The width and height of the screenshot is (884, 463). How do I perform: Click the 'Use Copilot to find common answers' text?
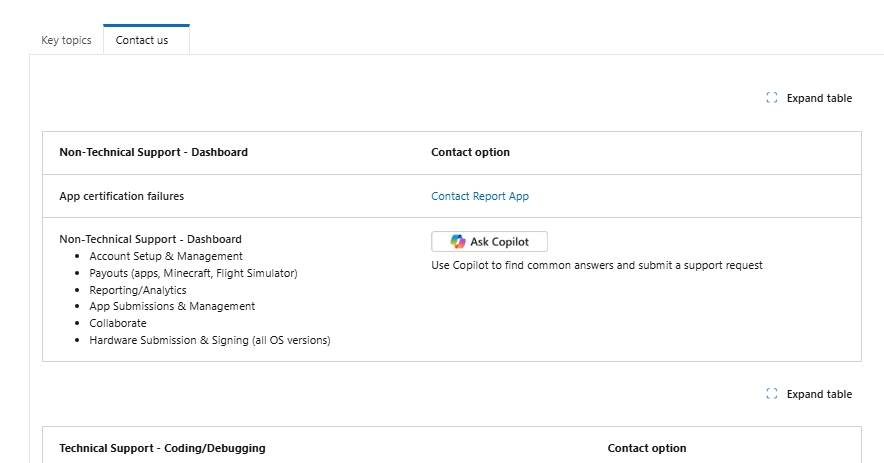pos(597,265)
